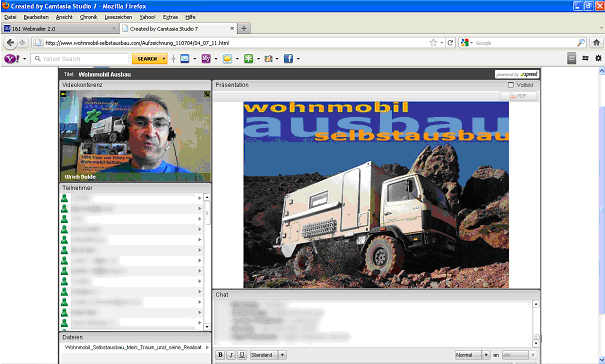Click the Bold formatting button in chat
The image size is (605, 364).
[x=220, y=355]
